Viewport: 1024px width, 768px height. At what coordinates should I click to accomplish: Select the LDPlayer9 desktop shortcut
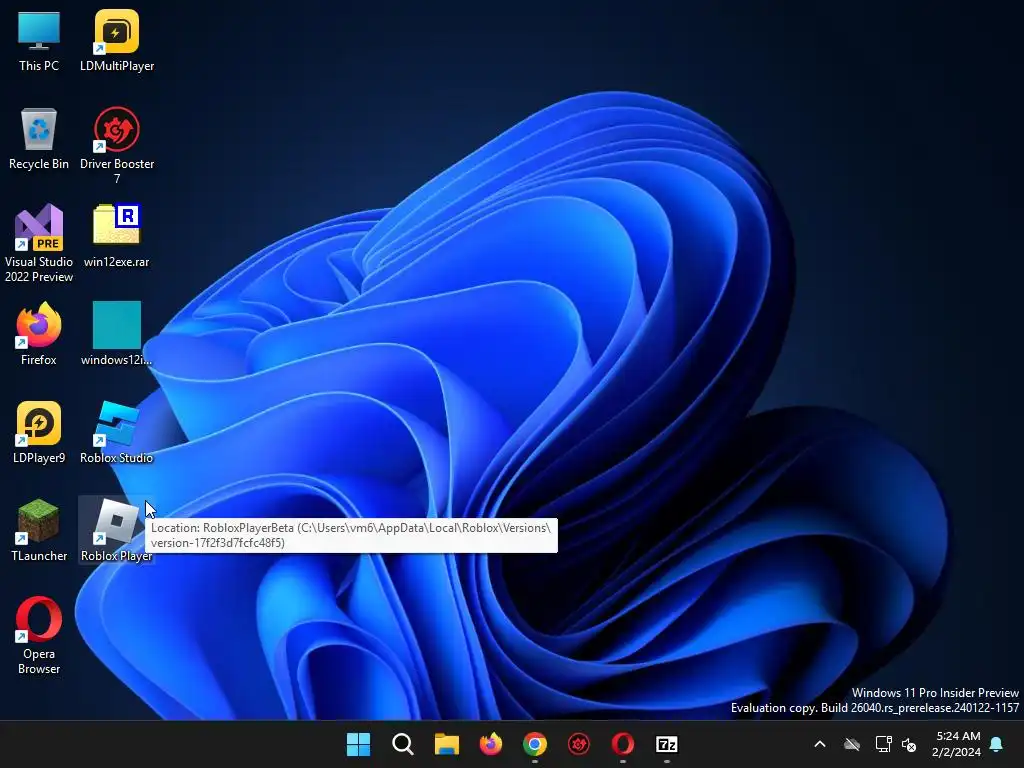39,432
